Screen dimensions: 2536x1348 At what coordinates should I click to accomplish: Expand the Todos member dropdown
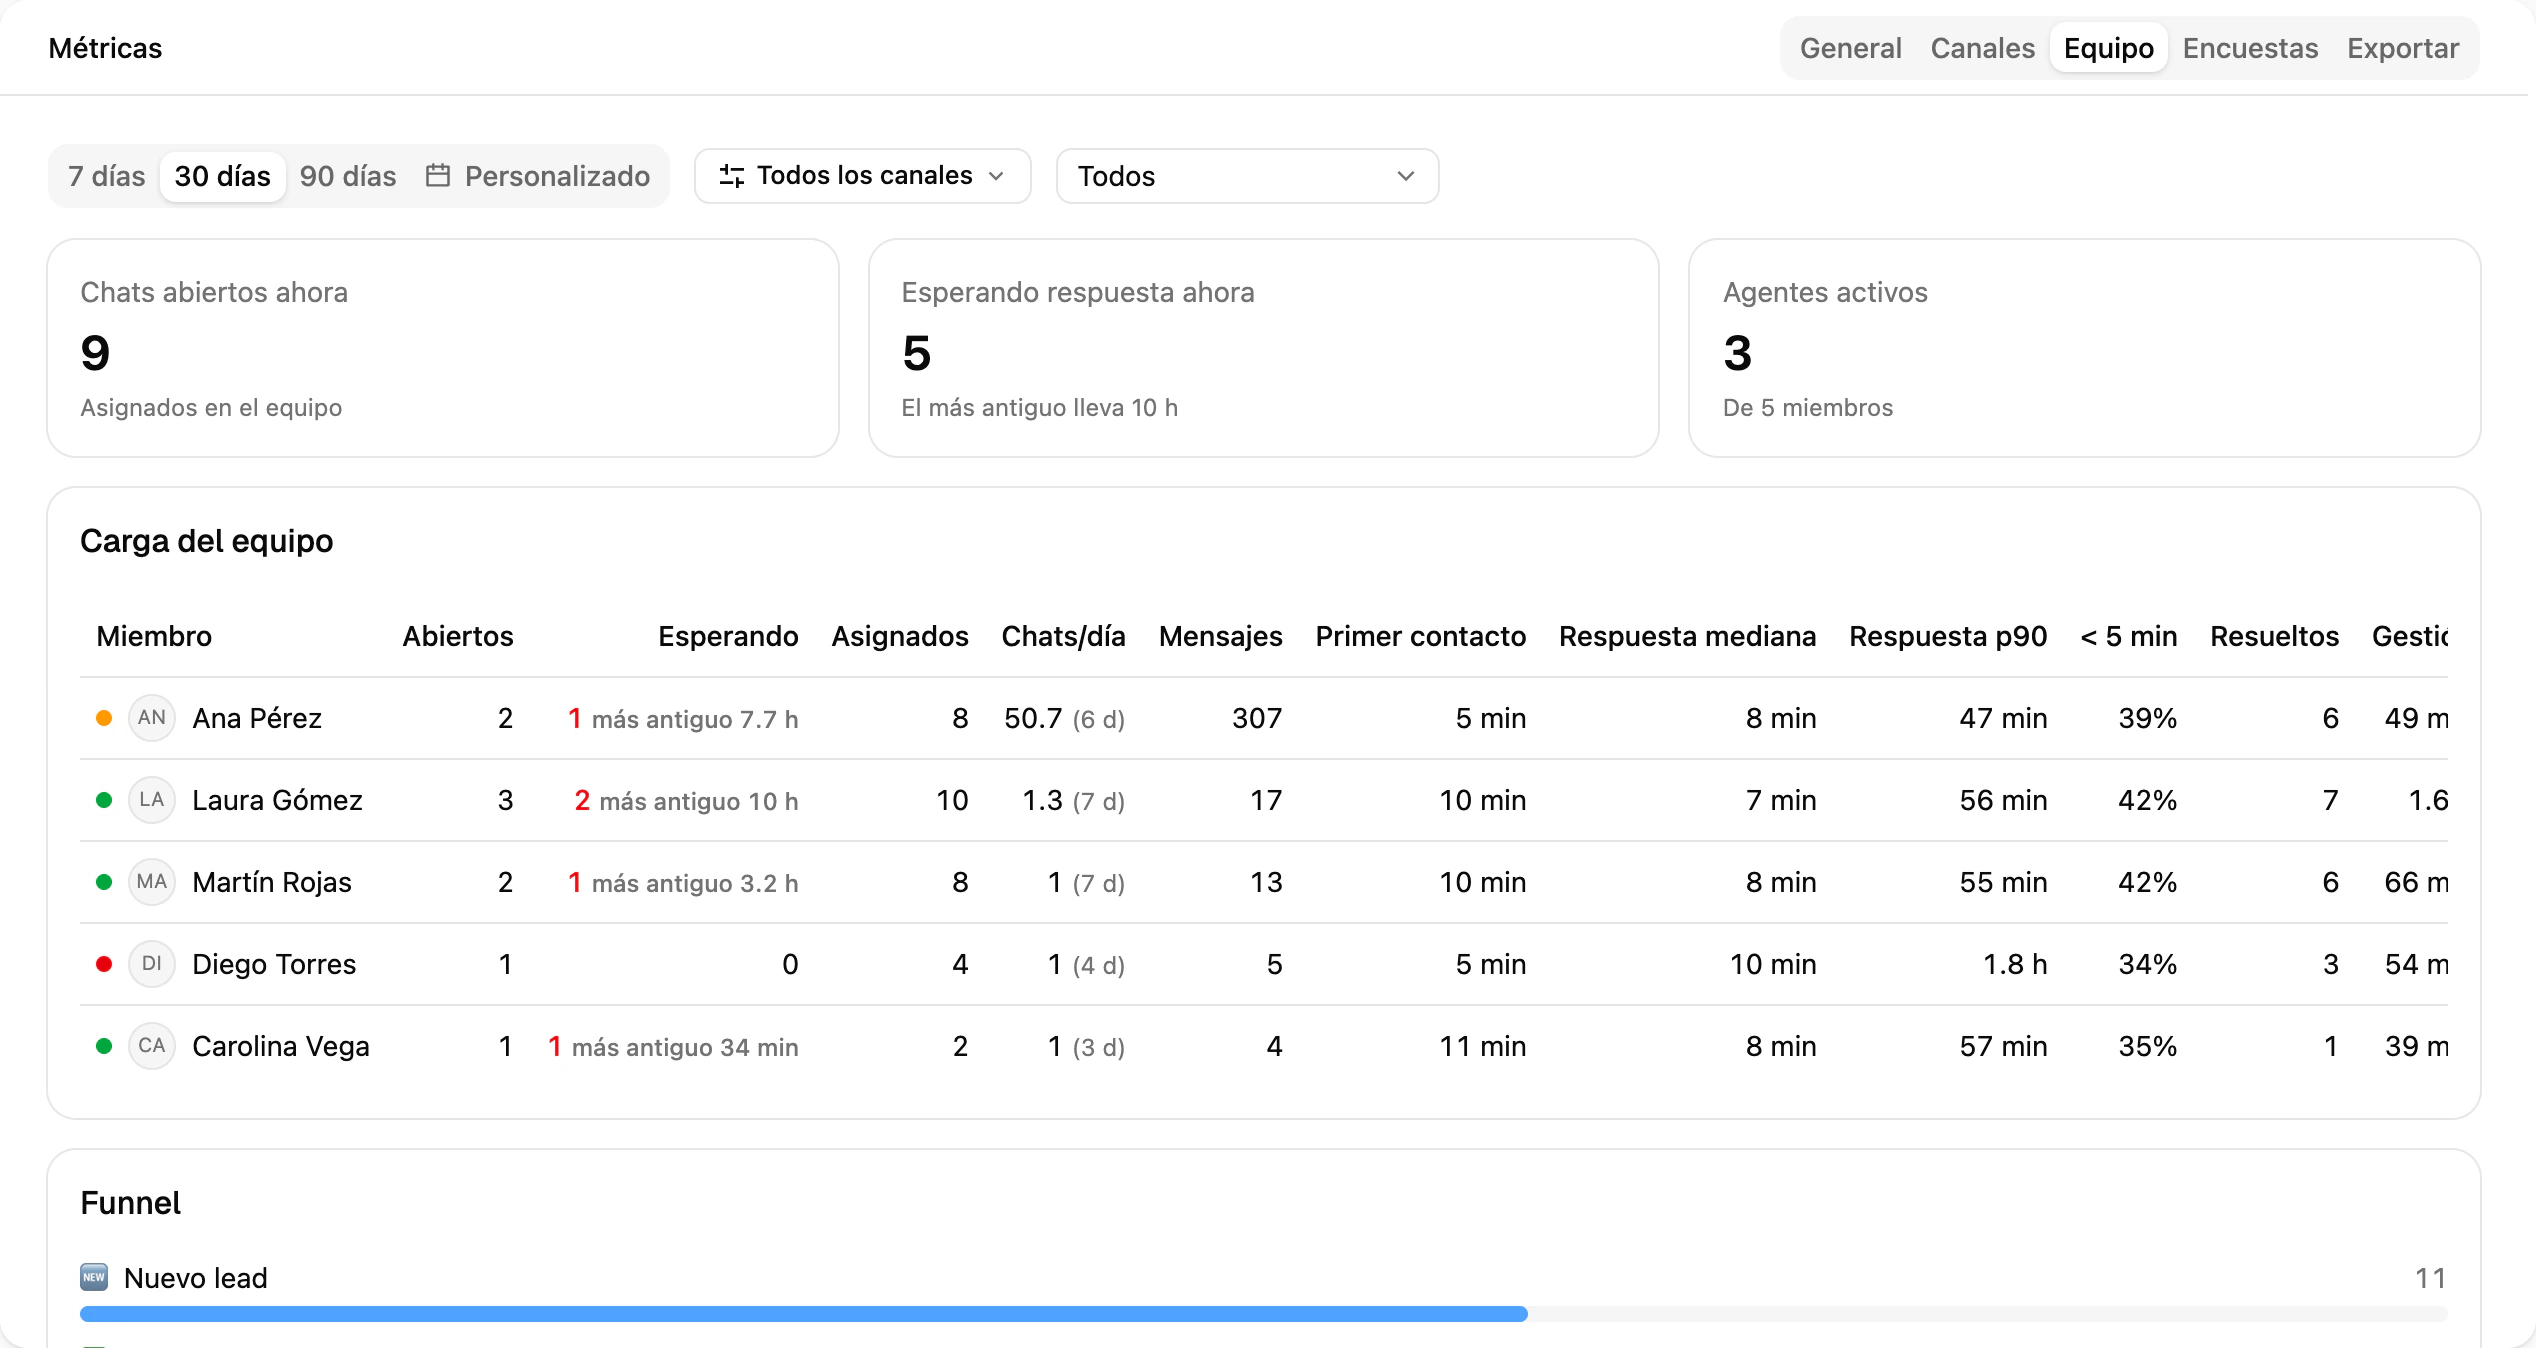tap(1247, 176)
